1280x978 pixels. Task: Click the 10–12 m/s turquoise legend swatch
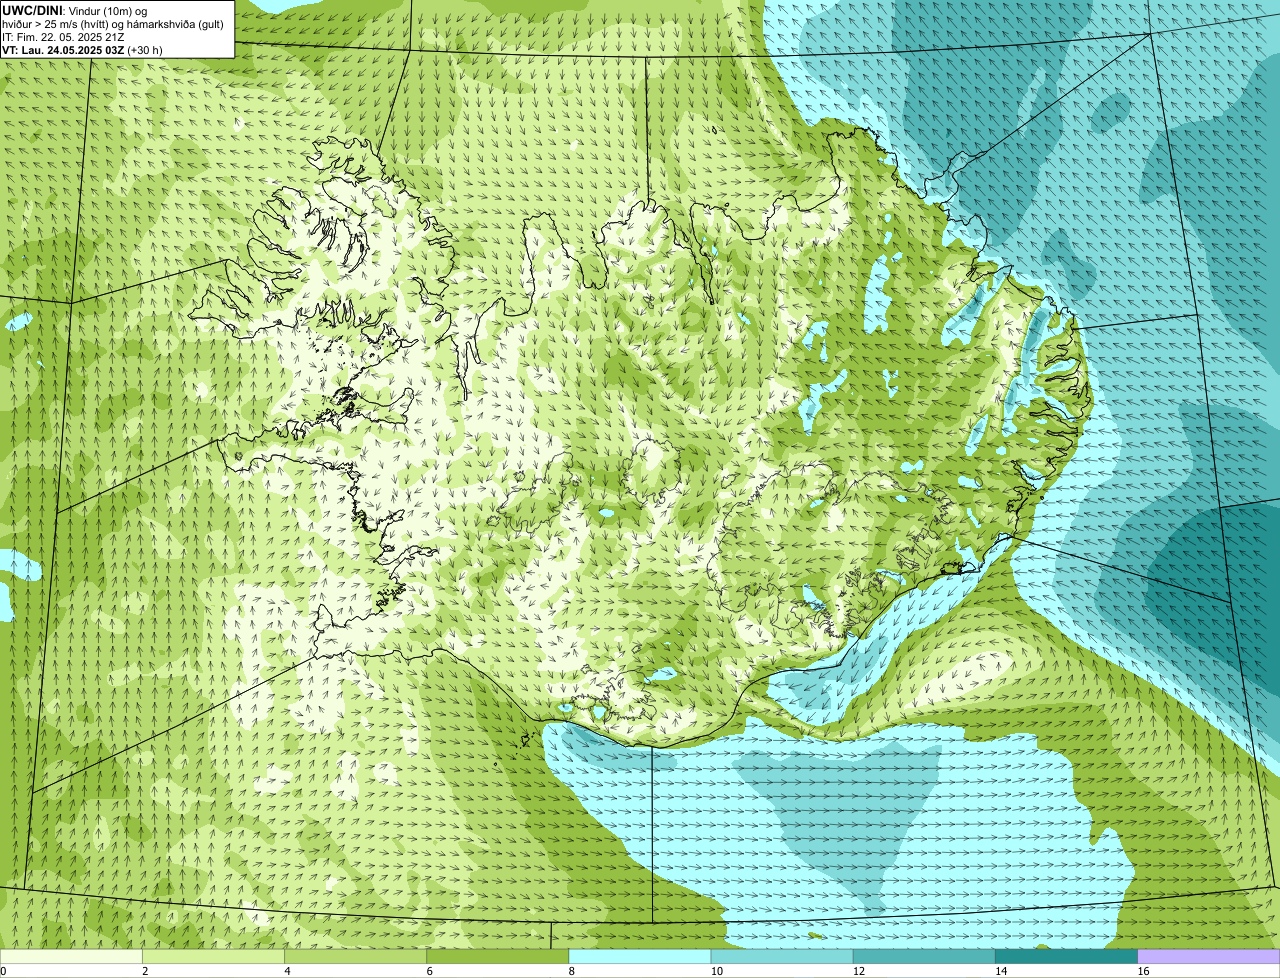(x=782, y=956)
